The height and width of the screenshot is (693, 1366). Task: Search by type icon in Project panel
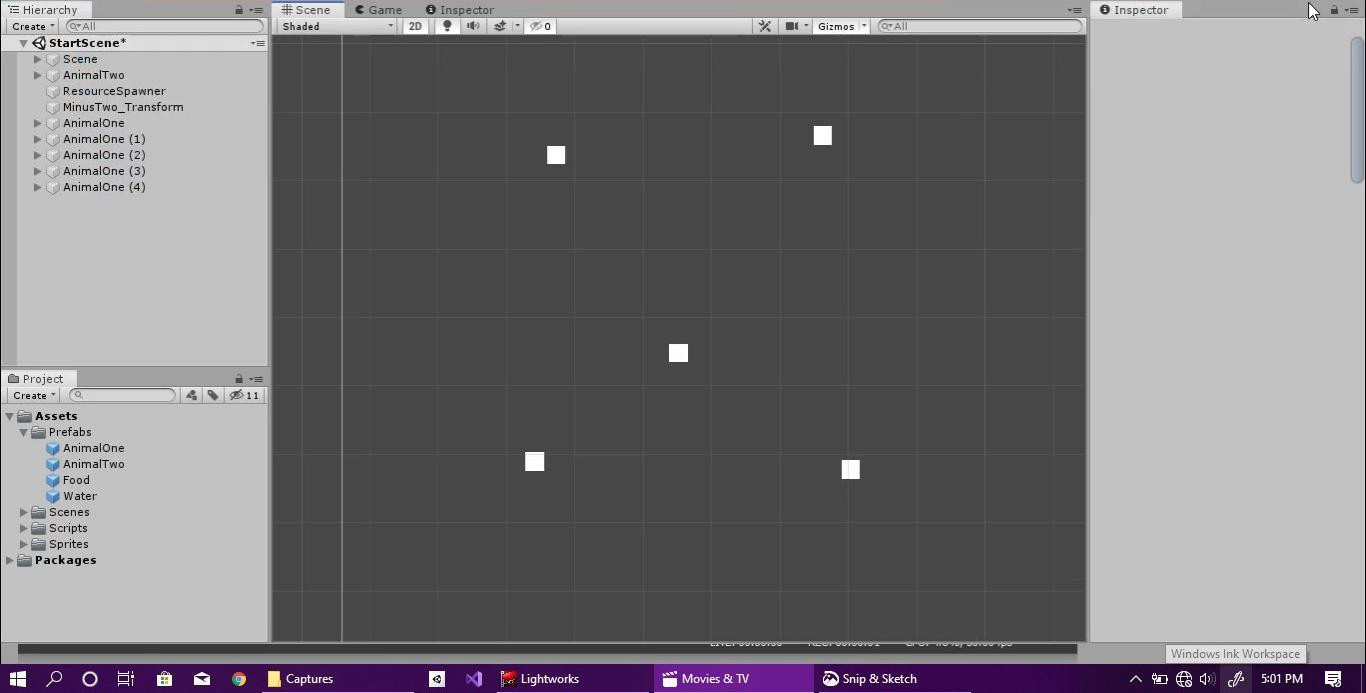(x=191, y=395)
